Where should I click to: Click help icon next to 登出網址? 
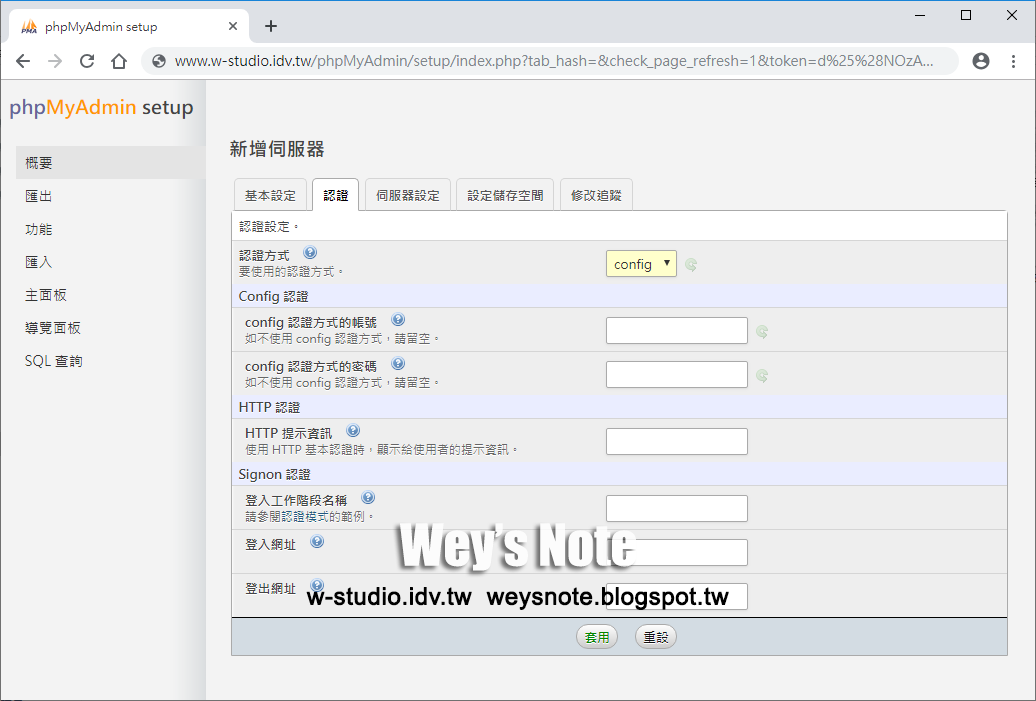pos(317,585)
